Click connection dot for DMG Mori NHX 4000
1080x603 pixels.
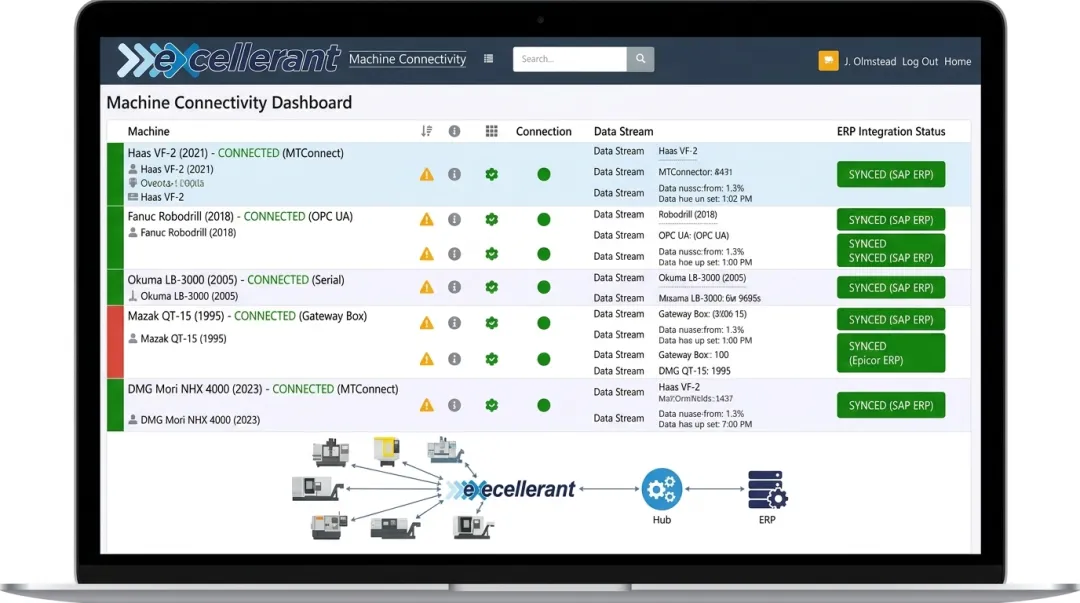coord(543,405)
